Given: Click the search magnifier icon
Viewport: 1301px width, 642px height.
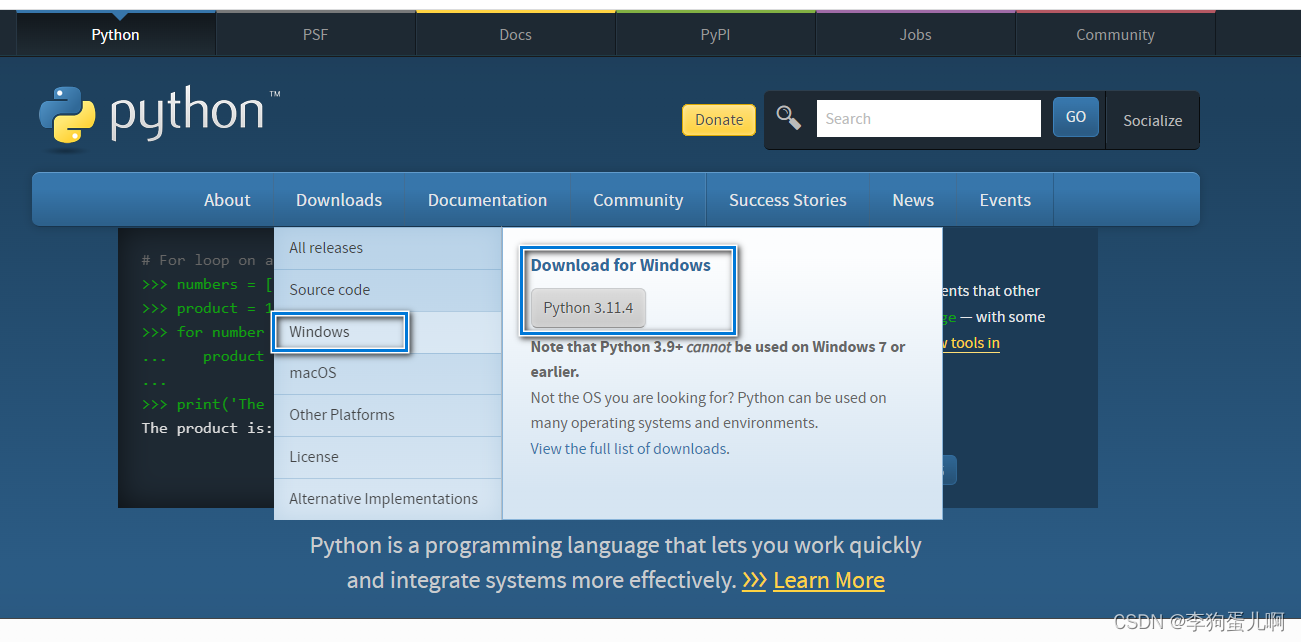Looking at the screenshot, I should click(x=789, y=118).
